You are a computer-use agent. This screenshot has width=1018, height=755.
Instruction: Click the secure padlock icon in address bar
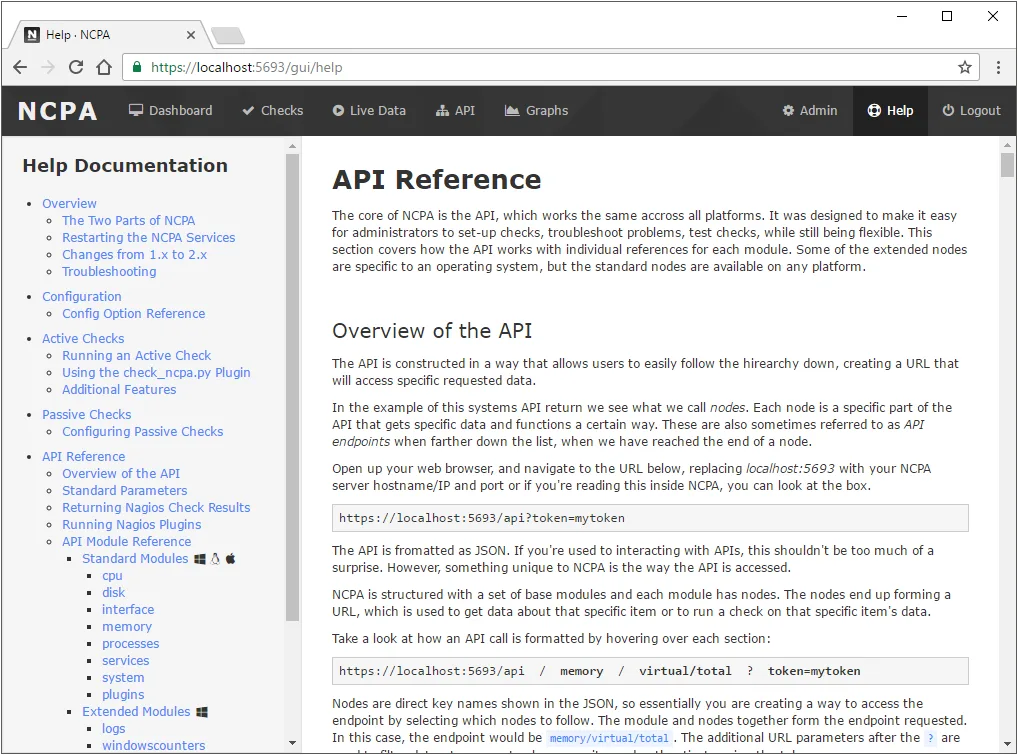coord(136,67)
